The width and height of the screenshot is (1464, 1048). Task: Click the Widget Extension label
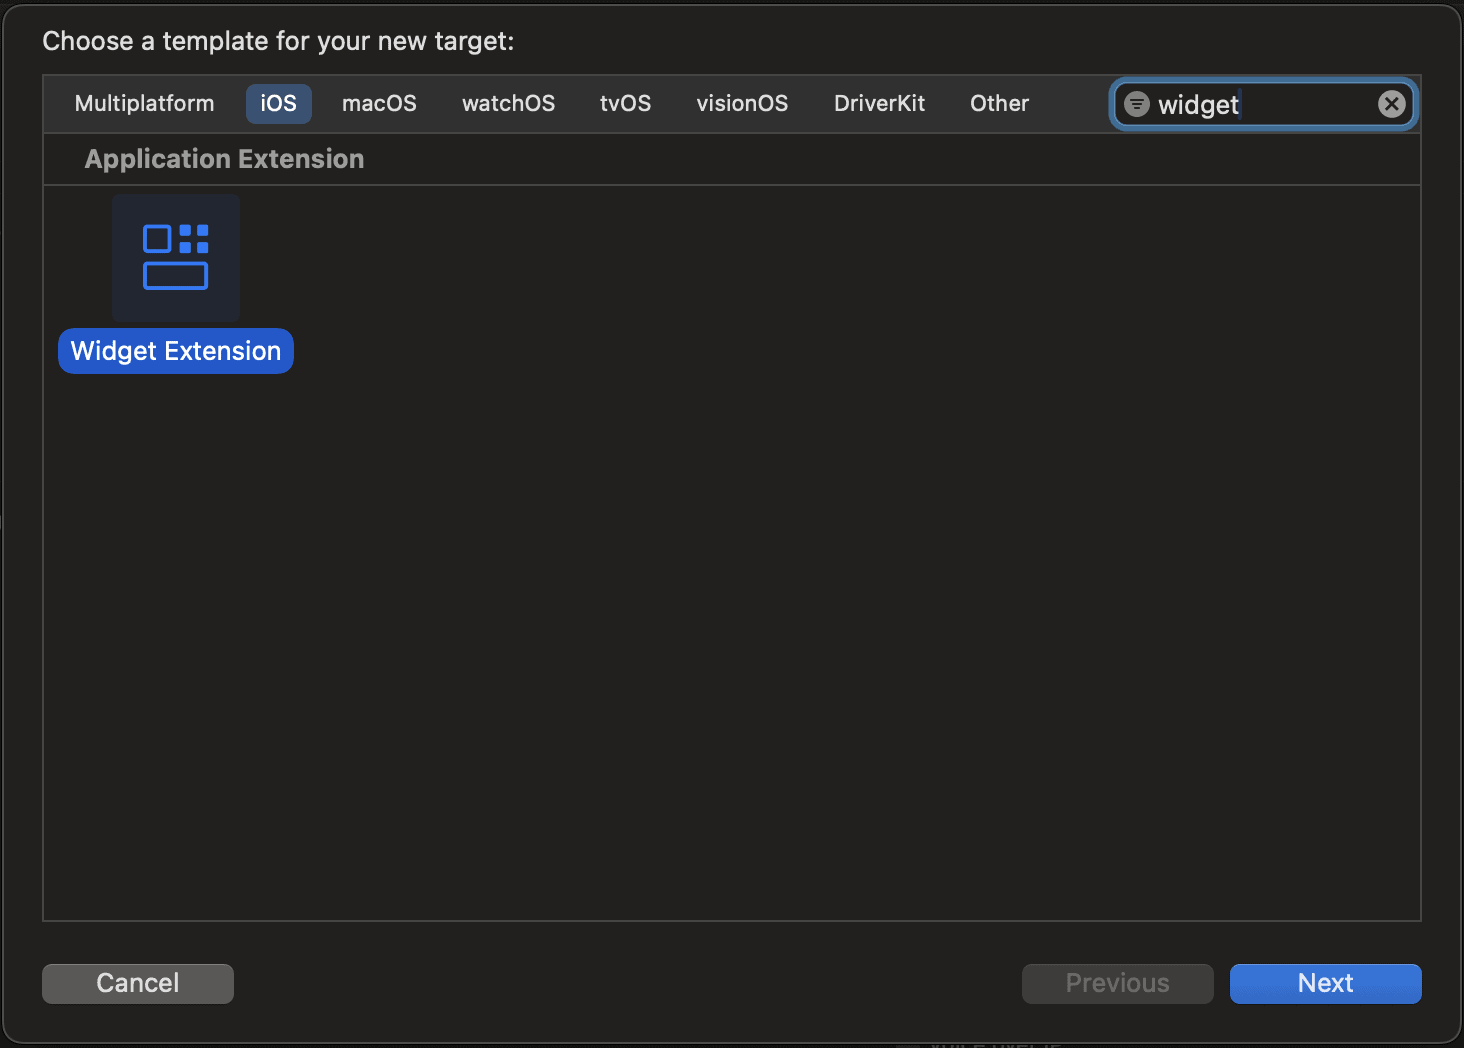tap(175, 351)
